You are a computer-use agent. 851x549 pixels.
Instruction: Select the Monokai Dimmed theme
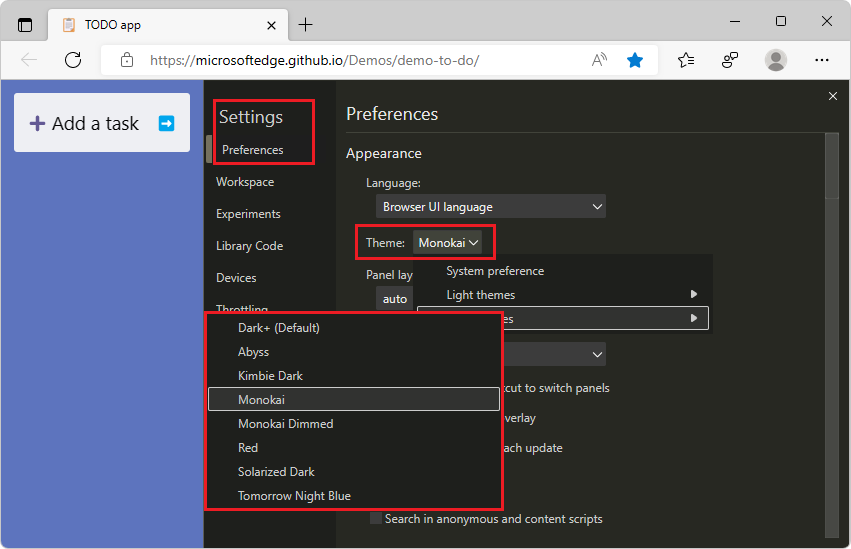click(354, 424)
